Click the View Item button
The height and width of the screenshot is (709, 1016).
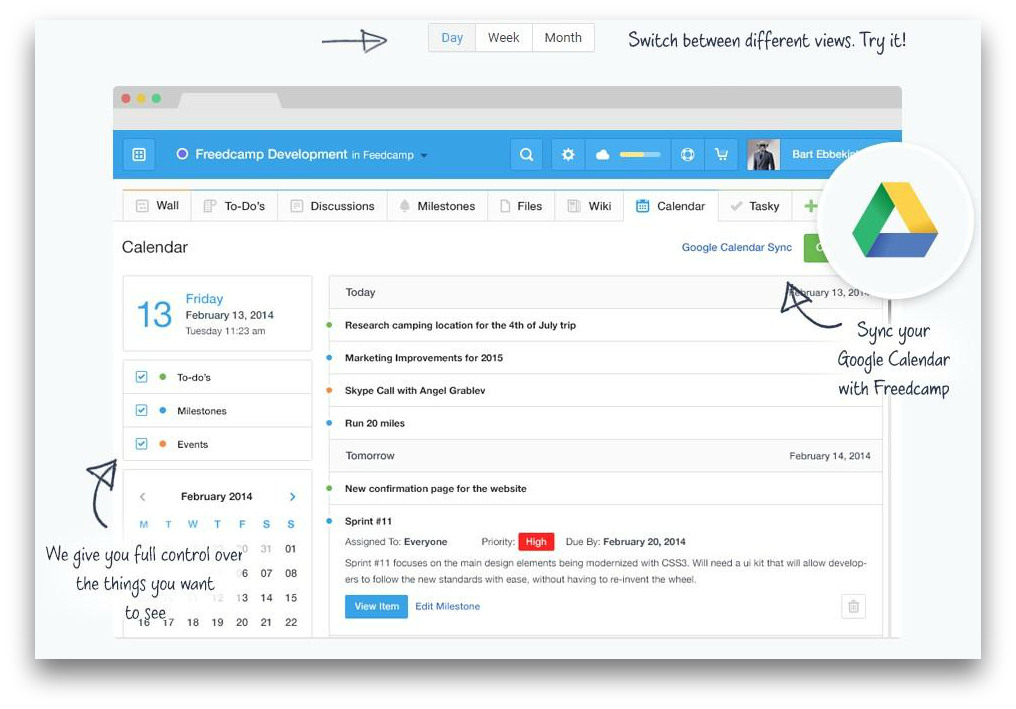[376, 606]
